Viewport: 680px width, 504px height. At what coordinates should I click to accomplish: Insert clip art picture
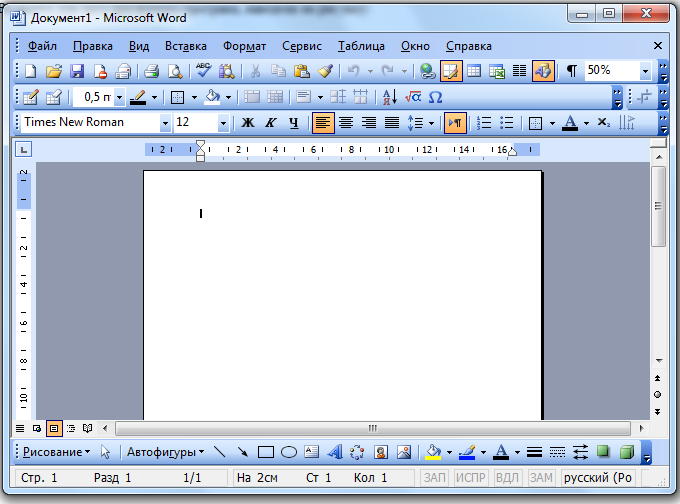coord(381,452)
